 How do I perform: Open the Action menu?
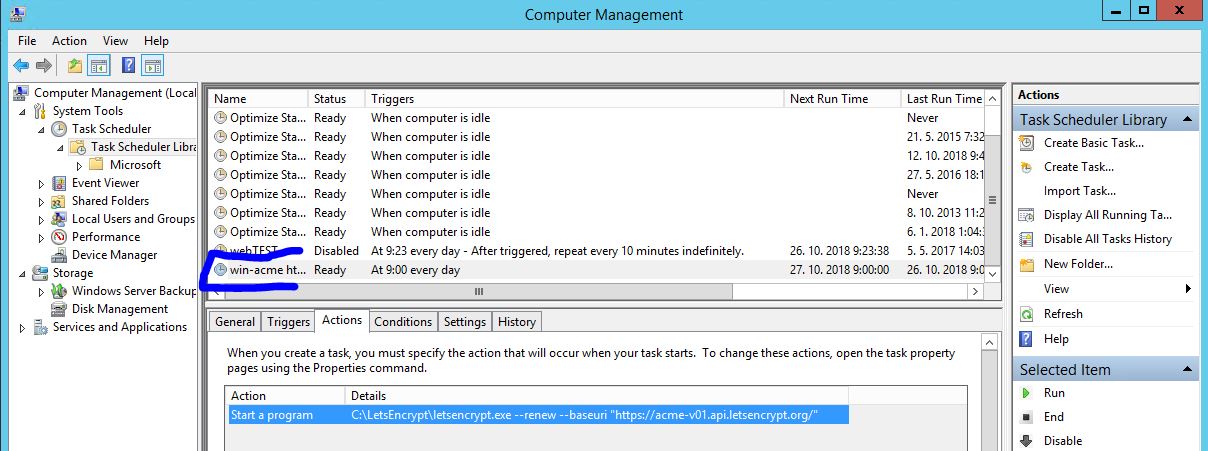(x=69, y=41)
